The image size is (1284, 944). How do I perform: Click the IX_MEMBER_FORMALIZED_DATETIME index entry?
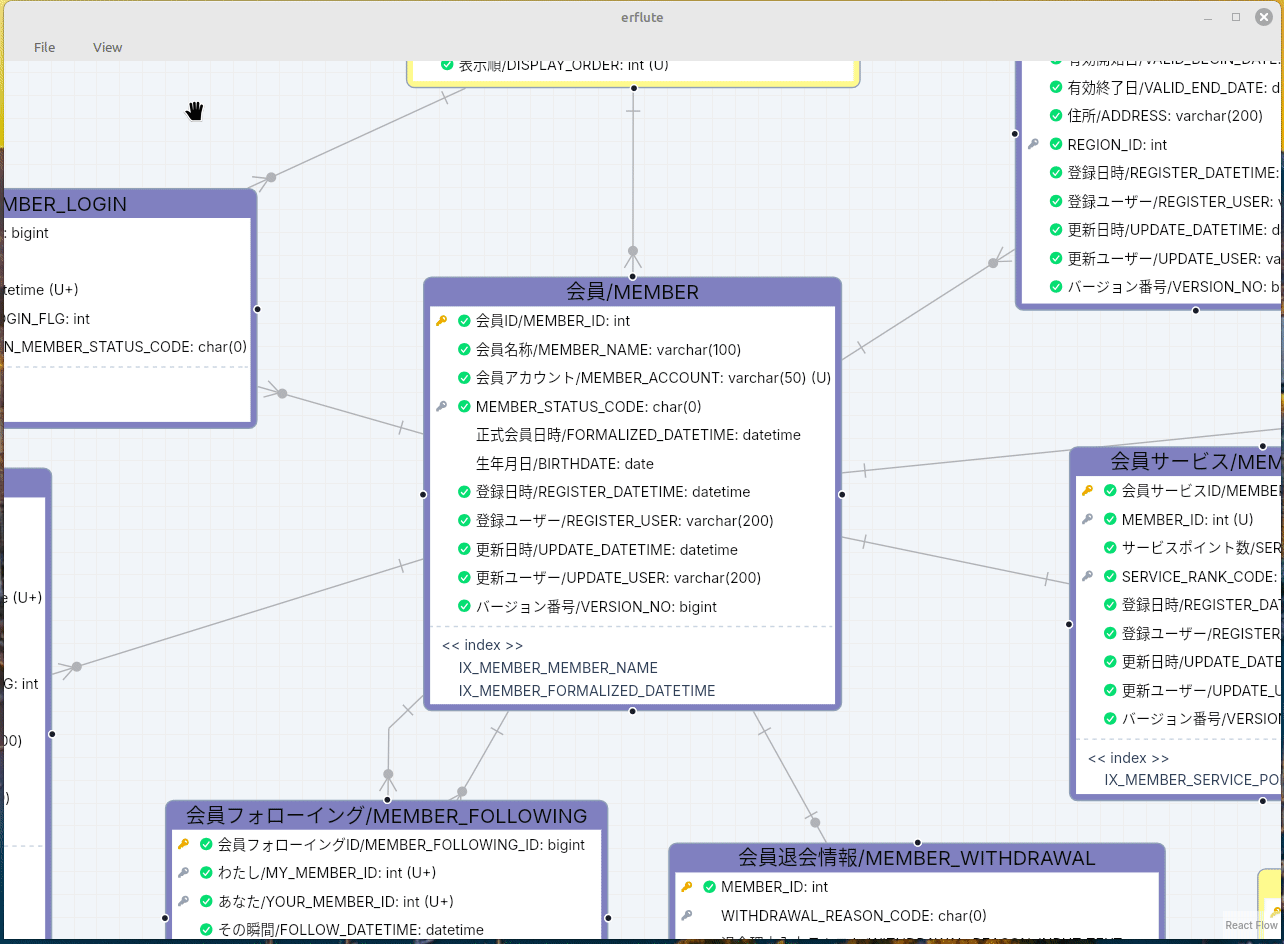(587, 691)
